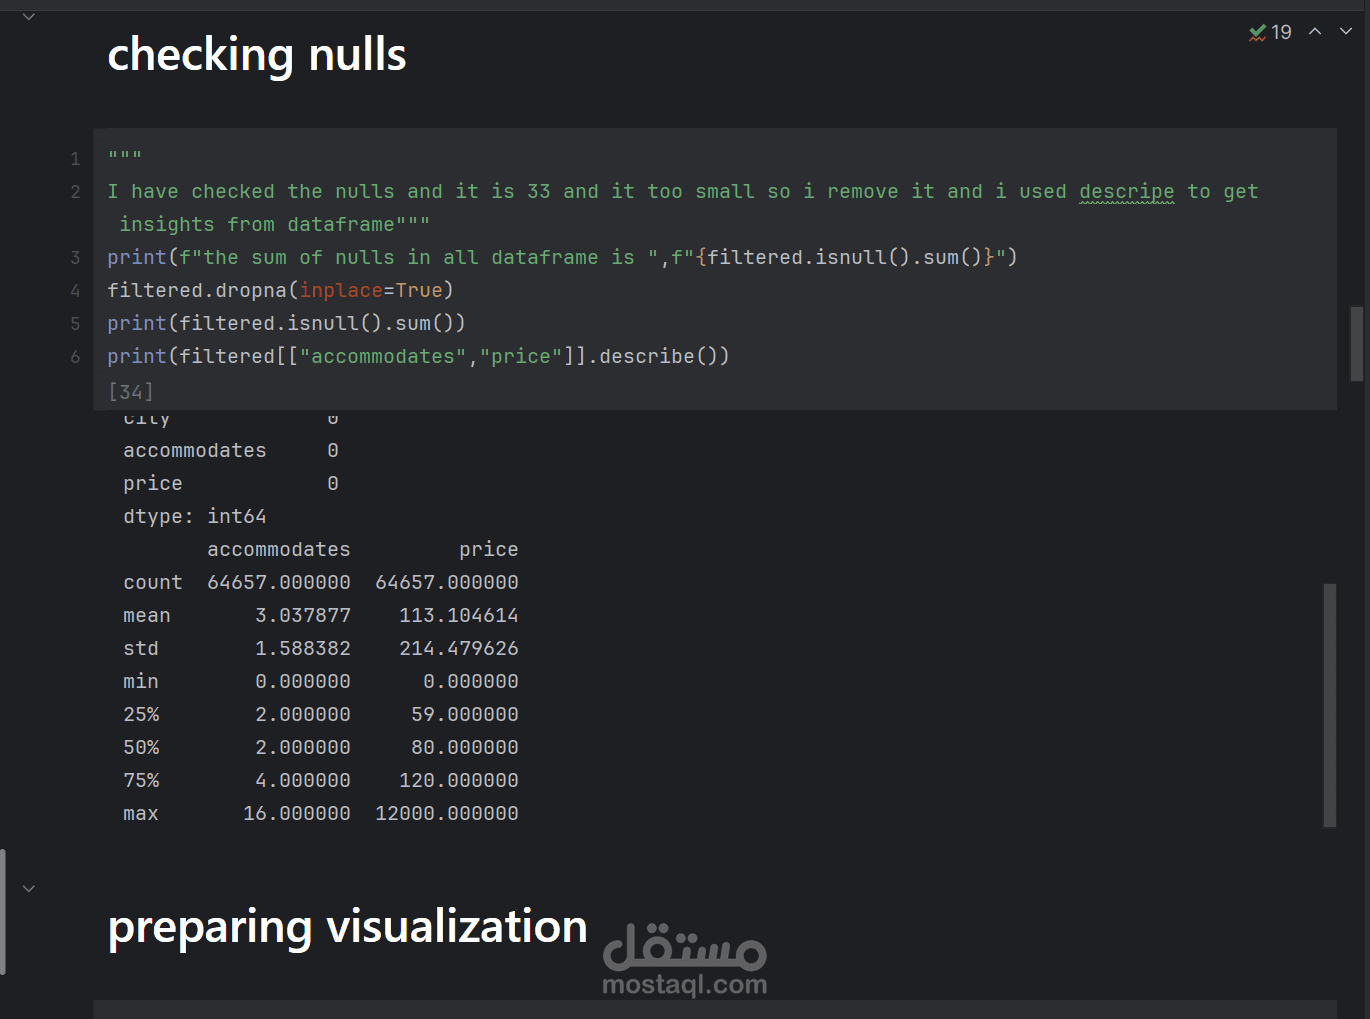The height and width of the screenshot is (1019, 1370).
Task: Click the [34] execution count label
Action: 131,391
